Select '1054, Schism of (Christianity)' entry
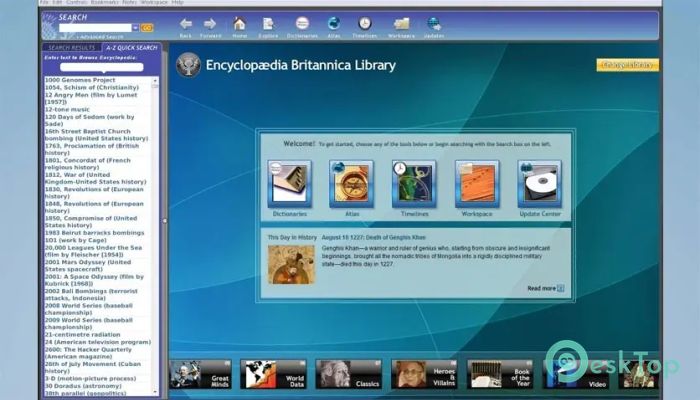The image size is (700, 400). [92, 88]
